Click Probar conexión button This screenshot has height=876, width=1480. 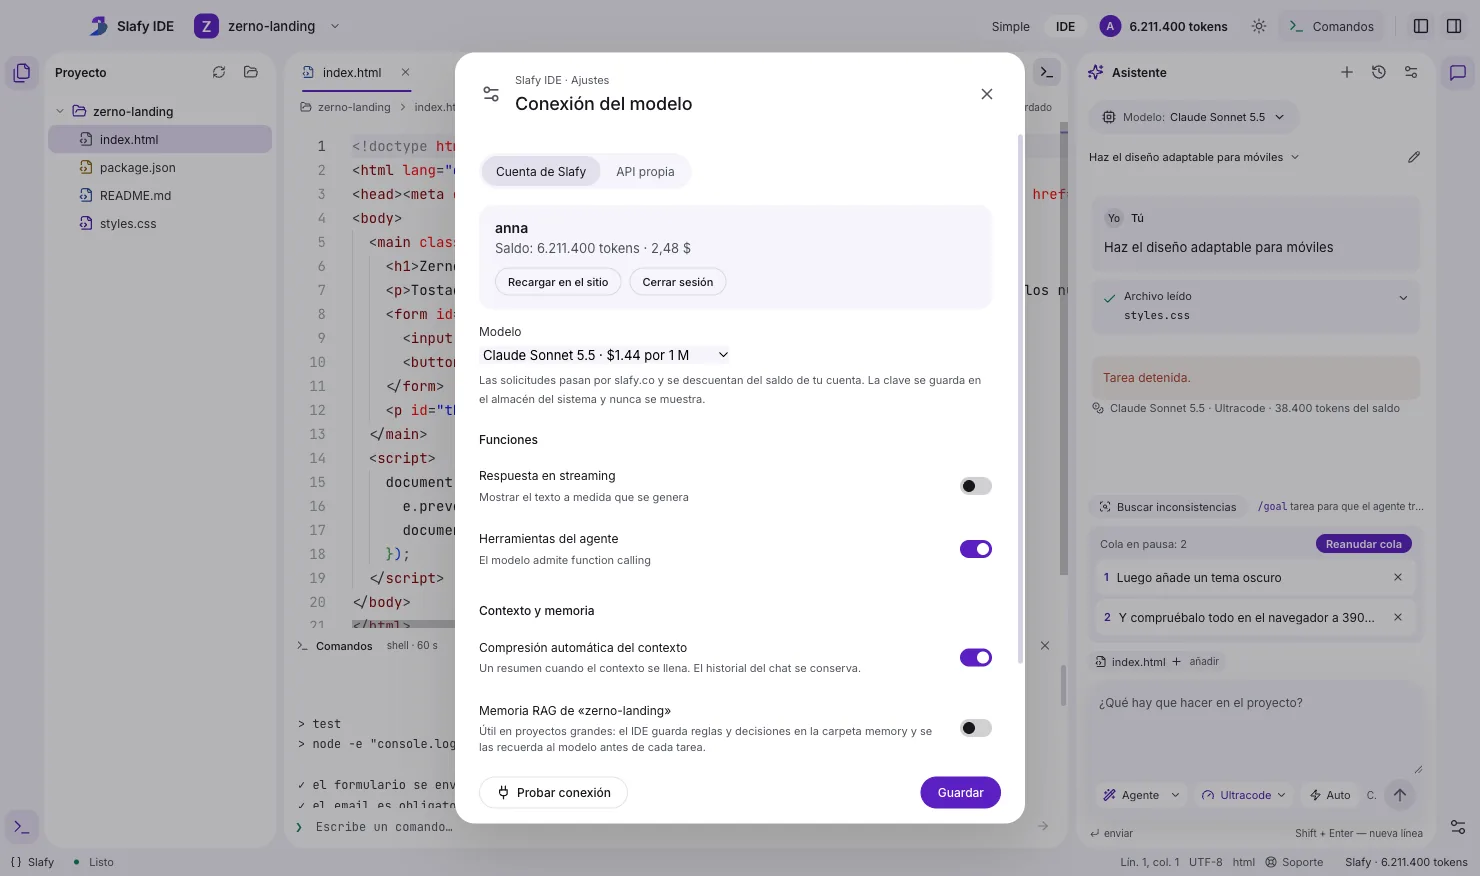[553, 792]
